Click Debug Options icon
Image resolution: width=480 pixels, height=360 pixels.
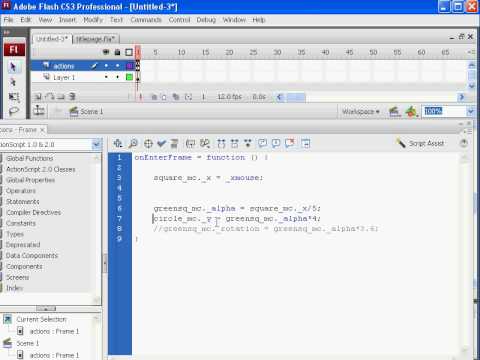click(205, 143)
